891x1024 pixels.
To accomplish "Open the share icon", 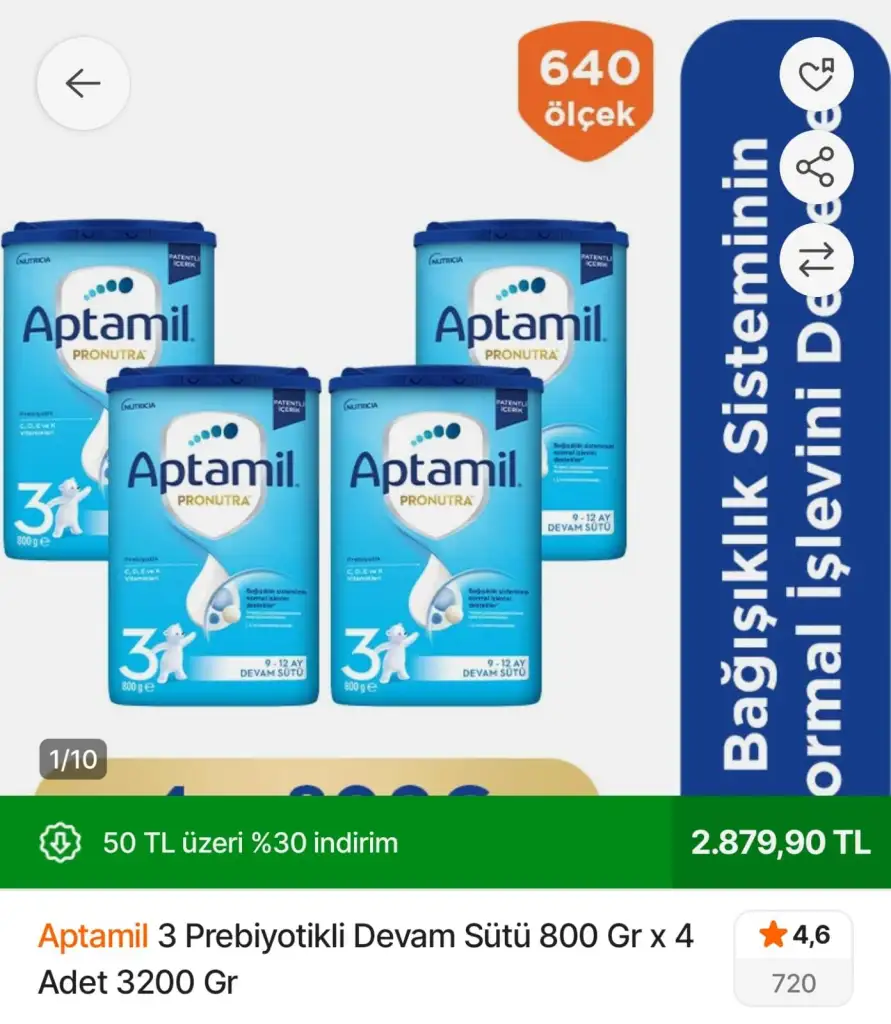I will pos(817,167).
